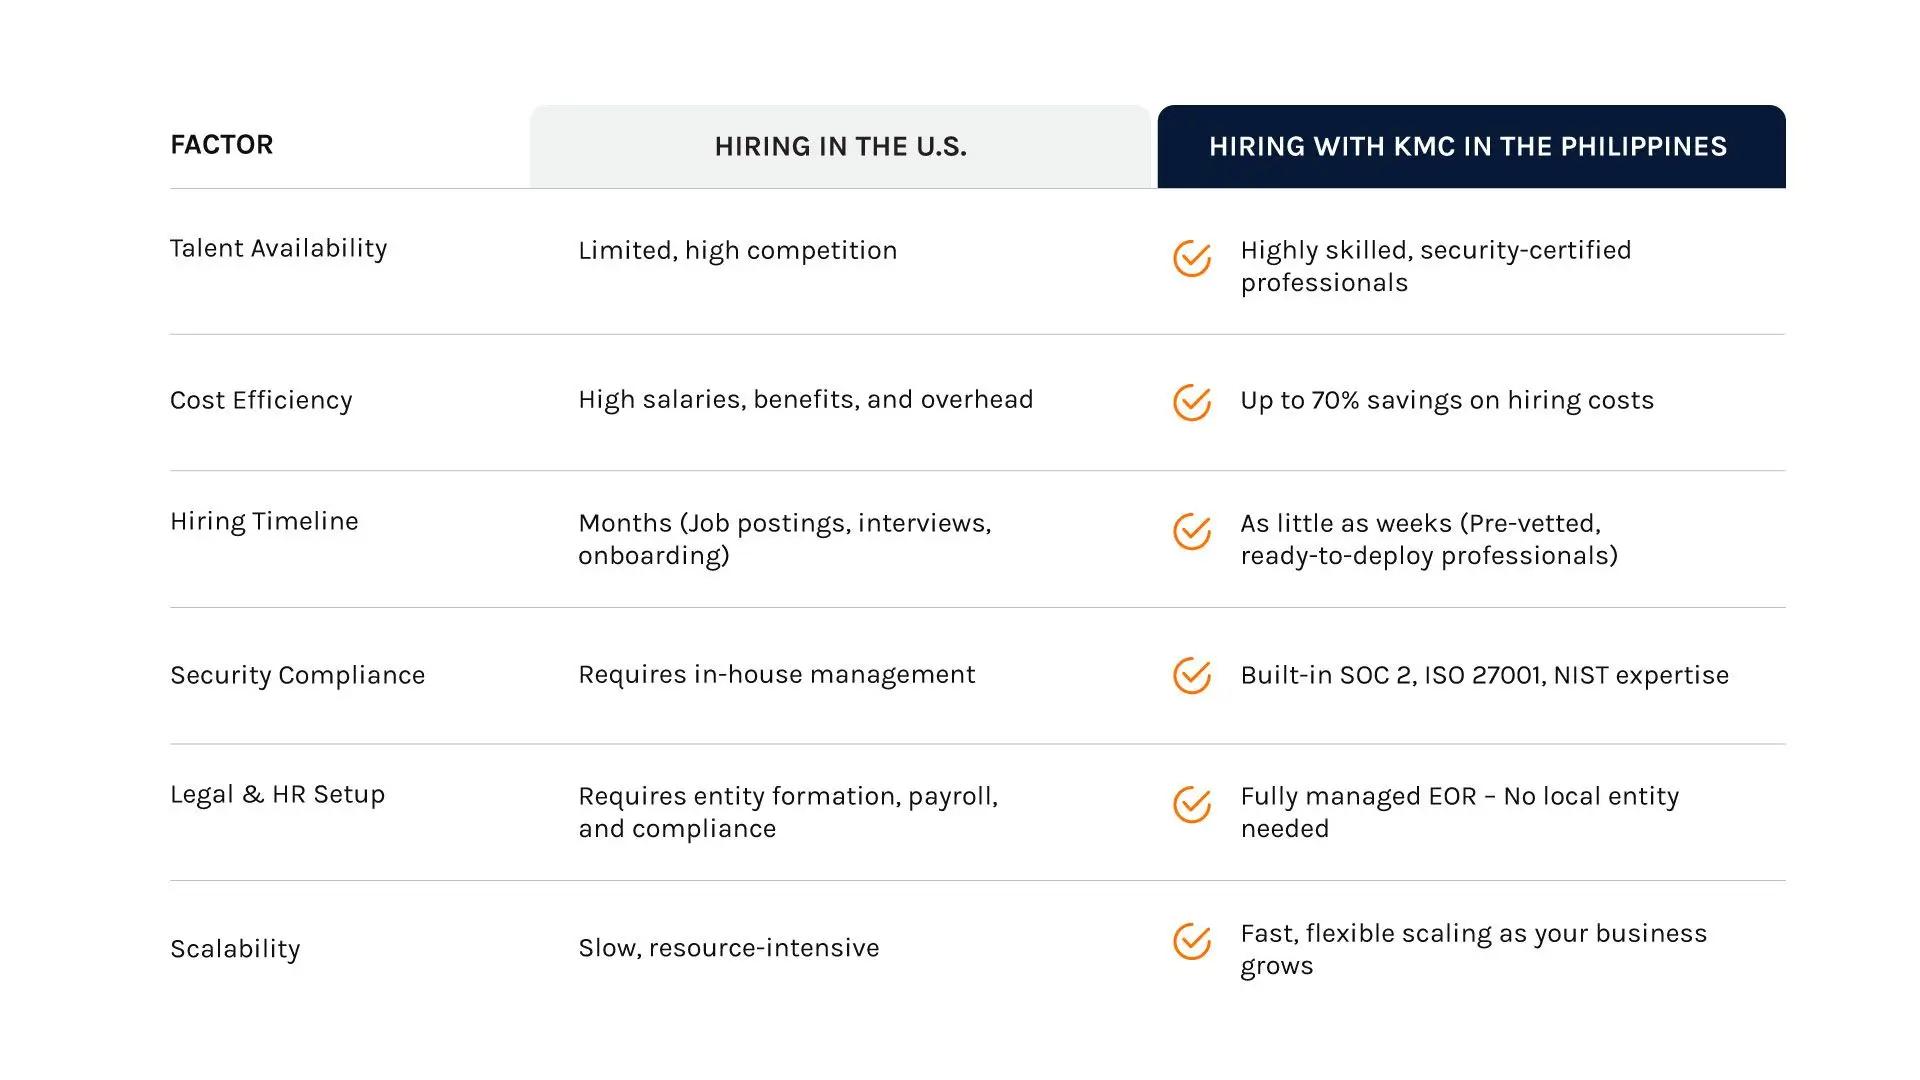
Task: Click the Talent Availability row label
Action: click(x=278, y=249)
